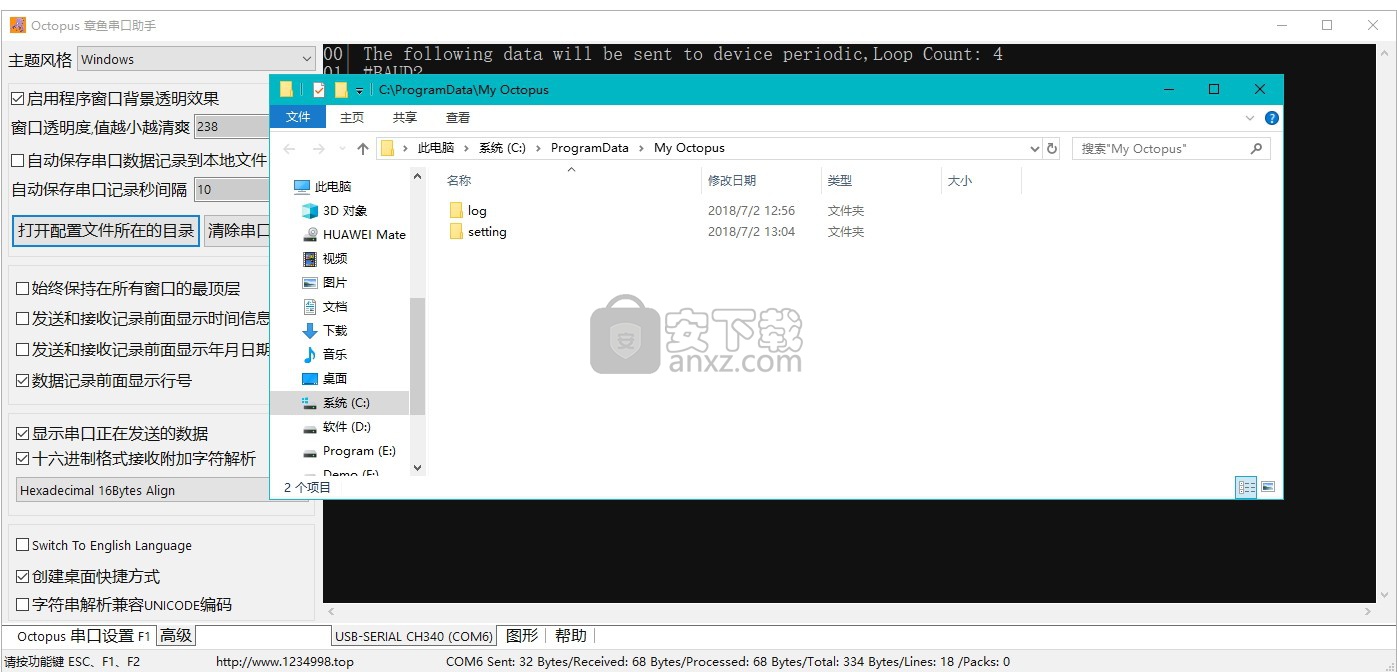Switch to the 主页 ribbon tab

352,118
